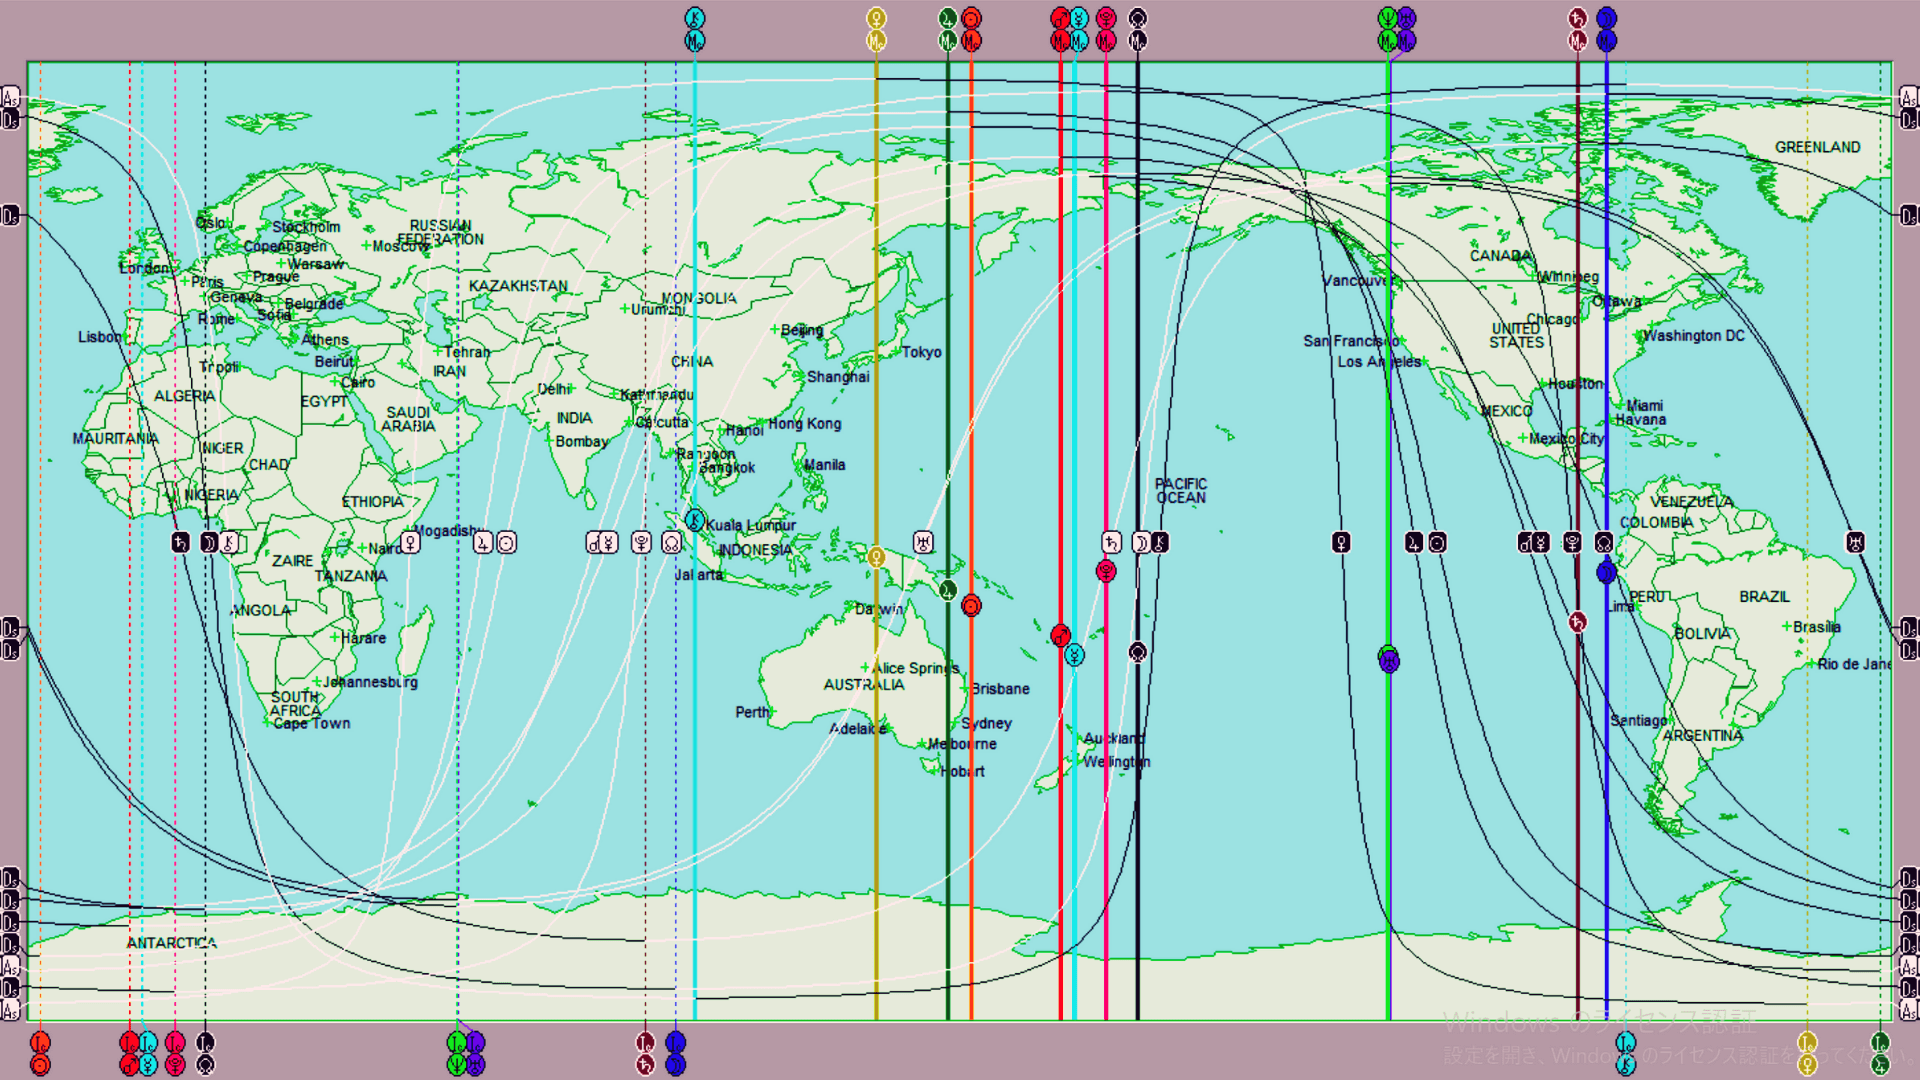Click the GREENLAND label
This screenshot has width=1920, height=1080.
click(x=1817, y=147)
